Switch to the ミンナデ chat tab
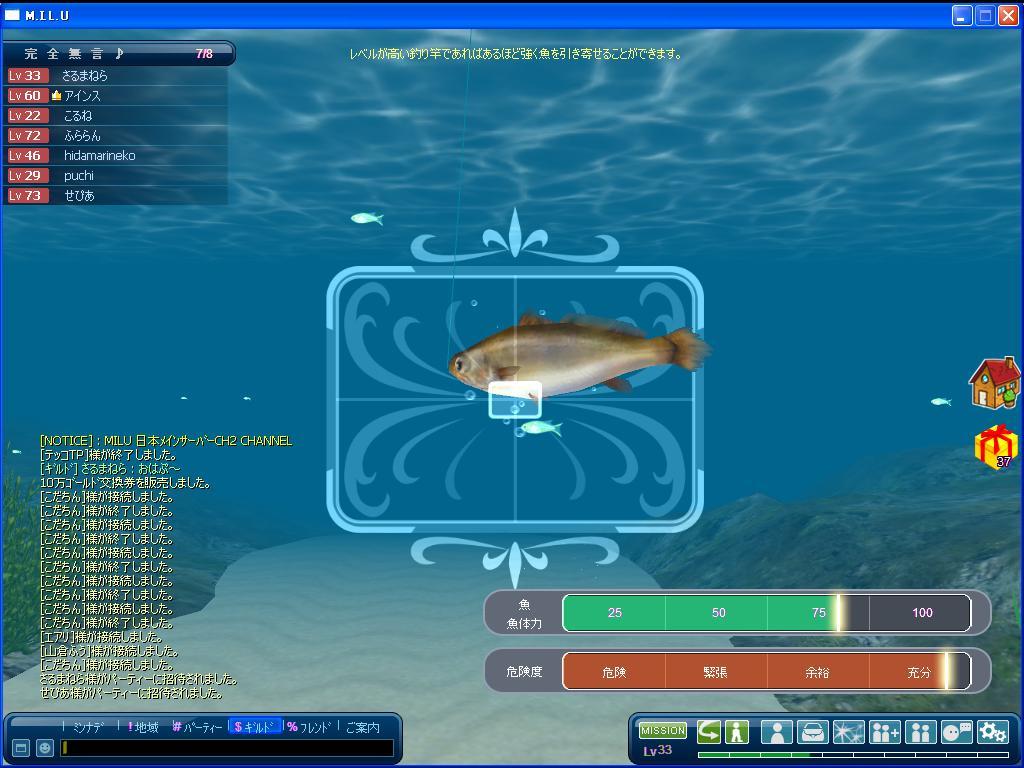Viewport: 1024px width, 768px height. click(x=88, y=727)
